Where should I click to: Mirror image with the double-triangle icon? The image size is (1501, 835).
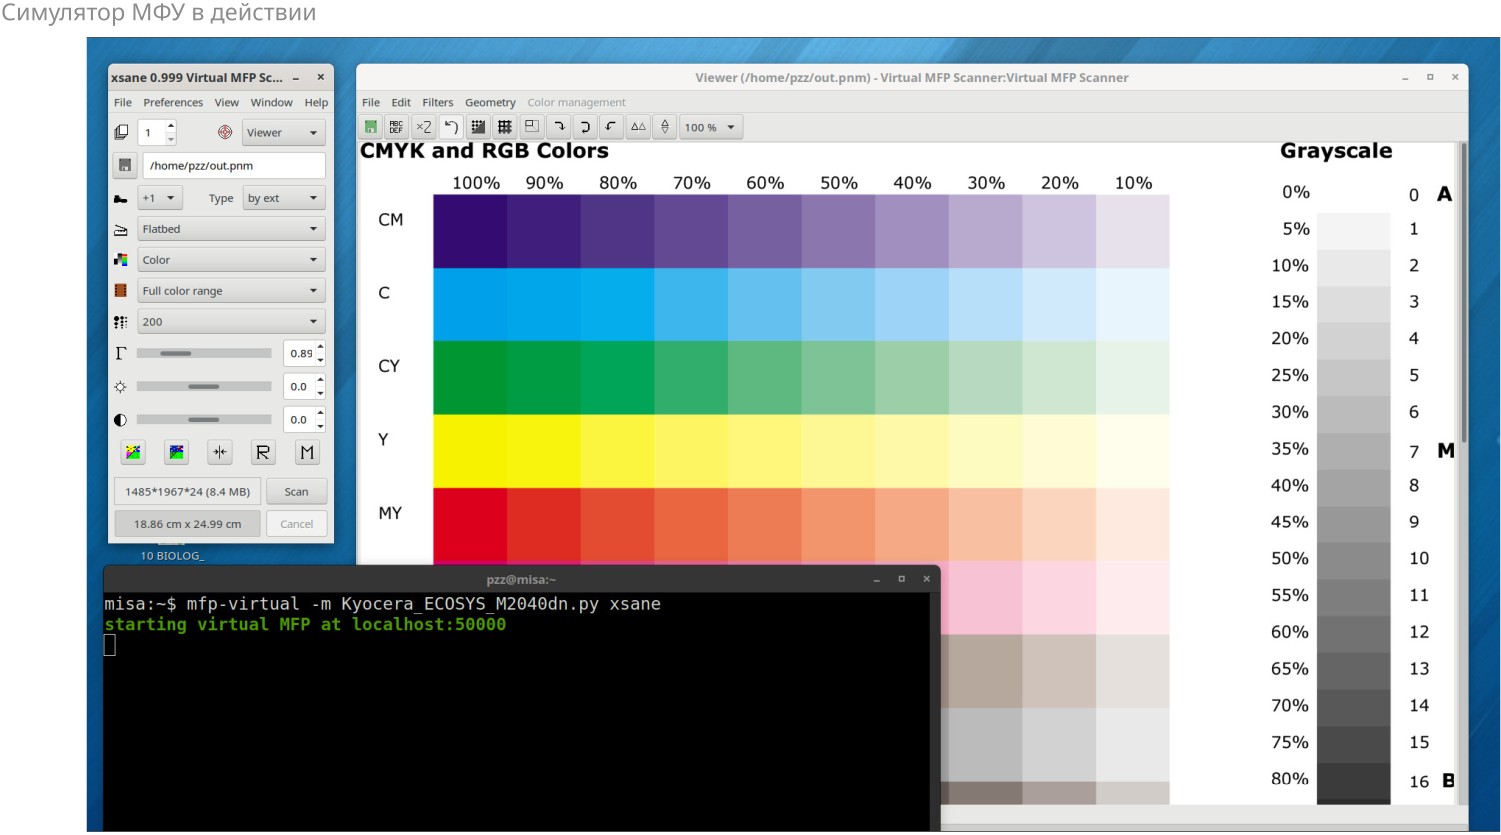pos(638,127)
